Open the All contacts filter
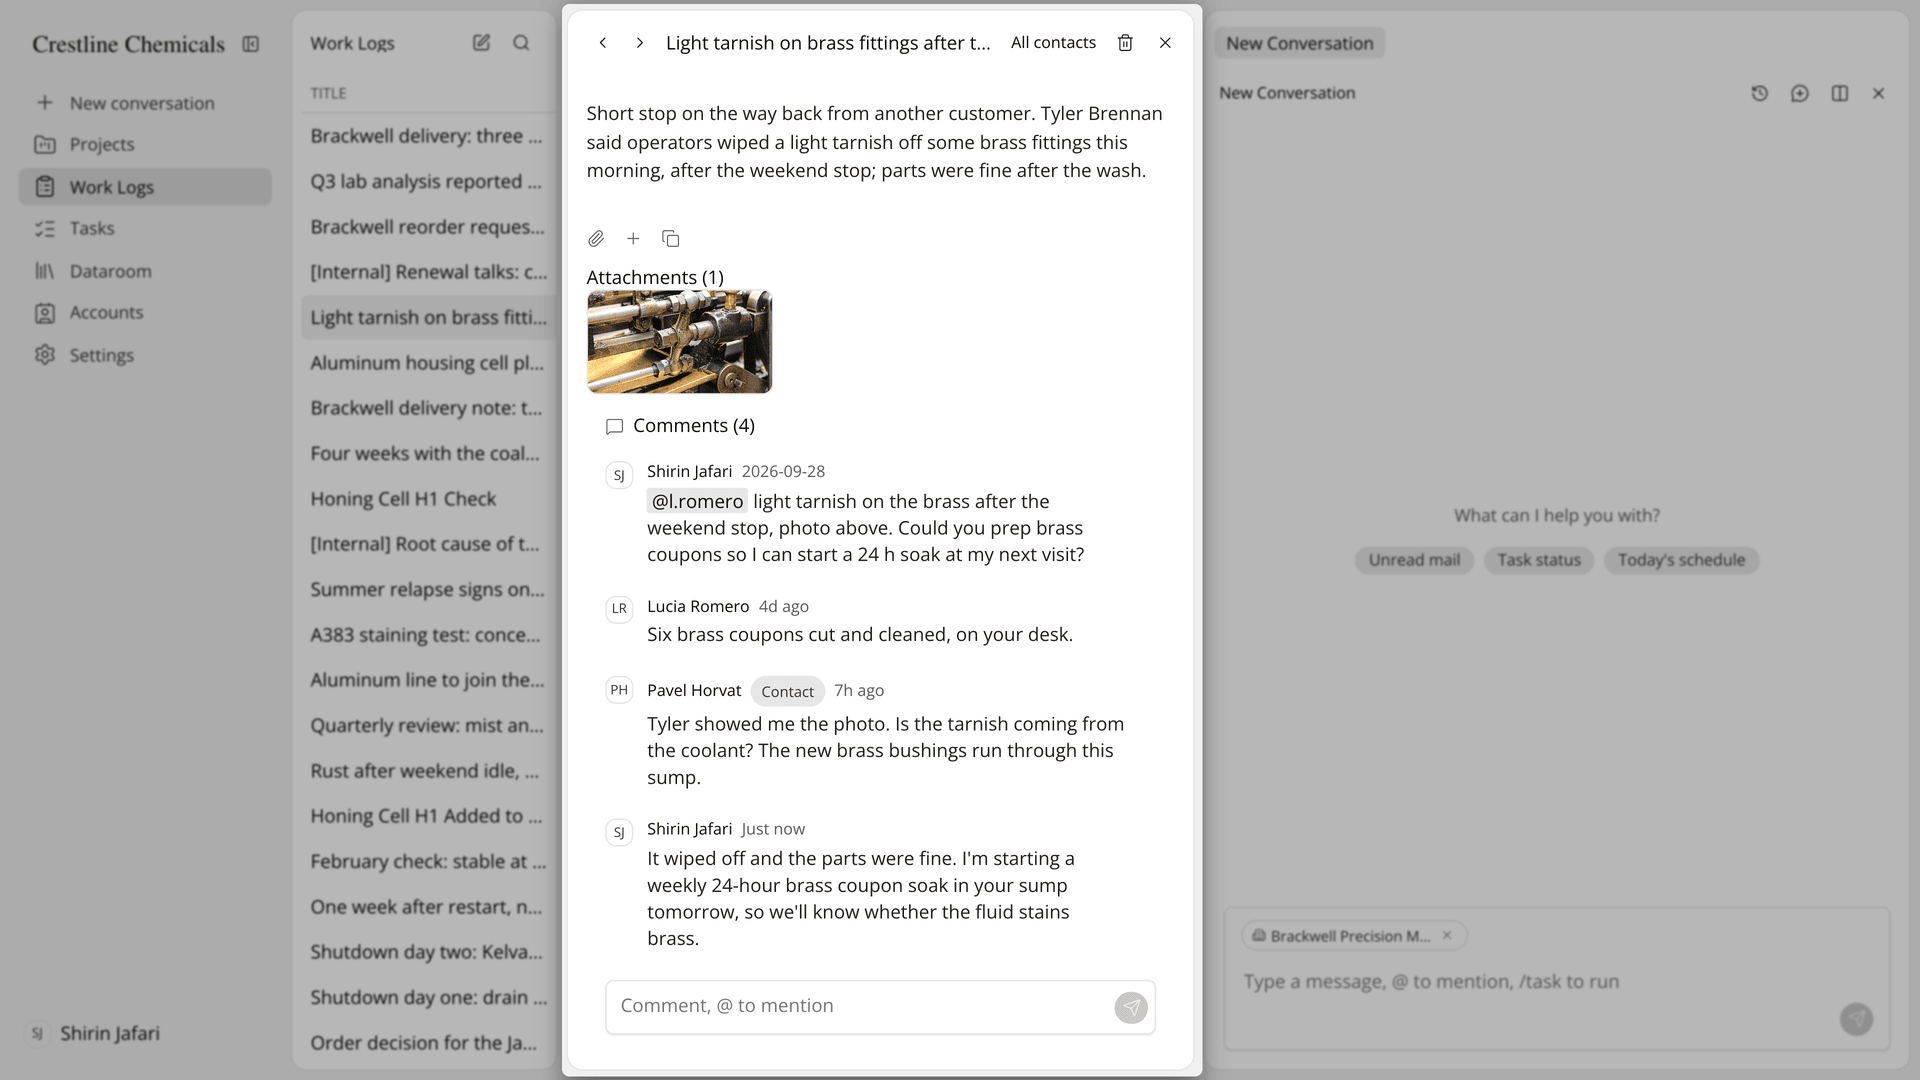The width and height of the screenshot is (1920, 1080). pos(1053,43)
